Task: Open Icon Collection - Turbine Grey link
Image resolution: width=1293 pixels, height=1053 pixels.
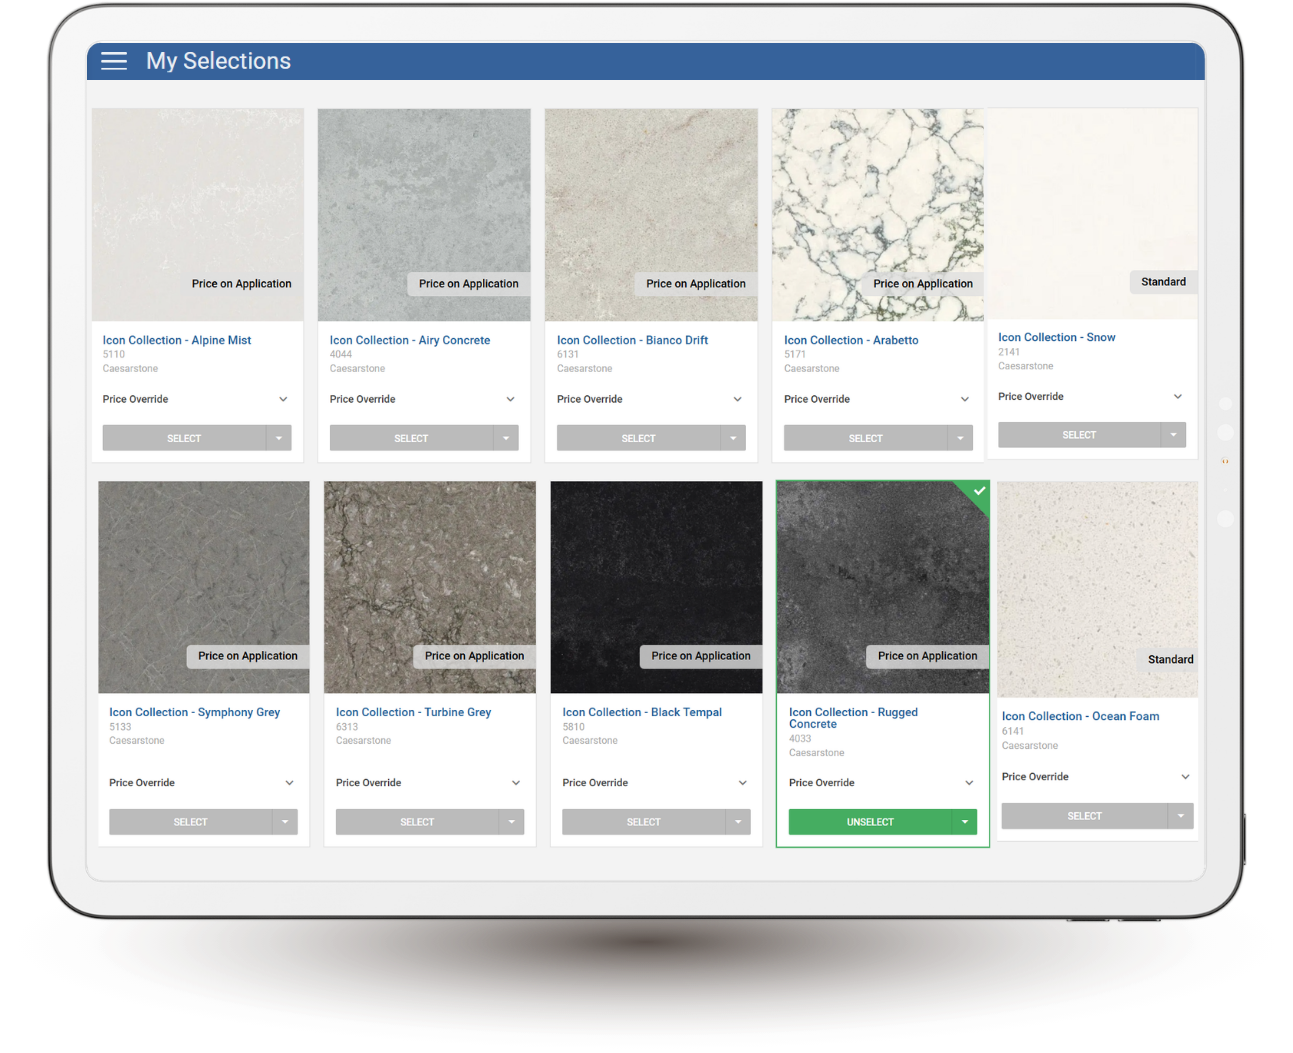Action: coord(413,712)
